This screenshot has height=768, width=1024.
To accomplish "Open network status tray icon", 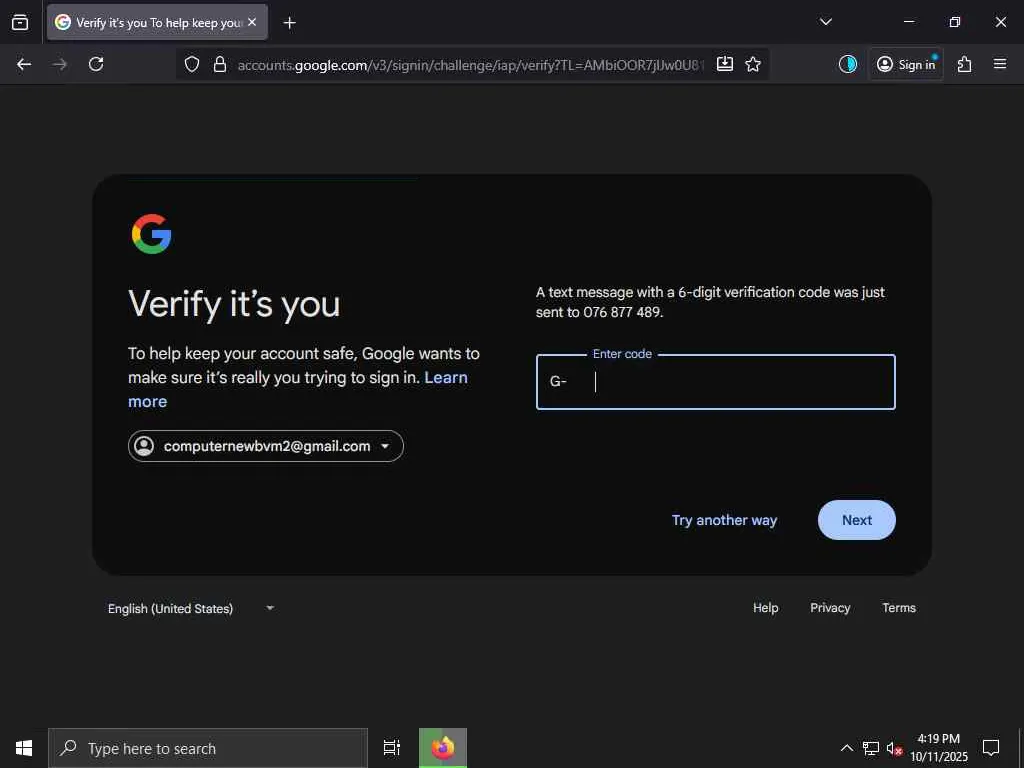I will pos(871,748).
